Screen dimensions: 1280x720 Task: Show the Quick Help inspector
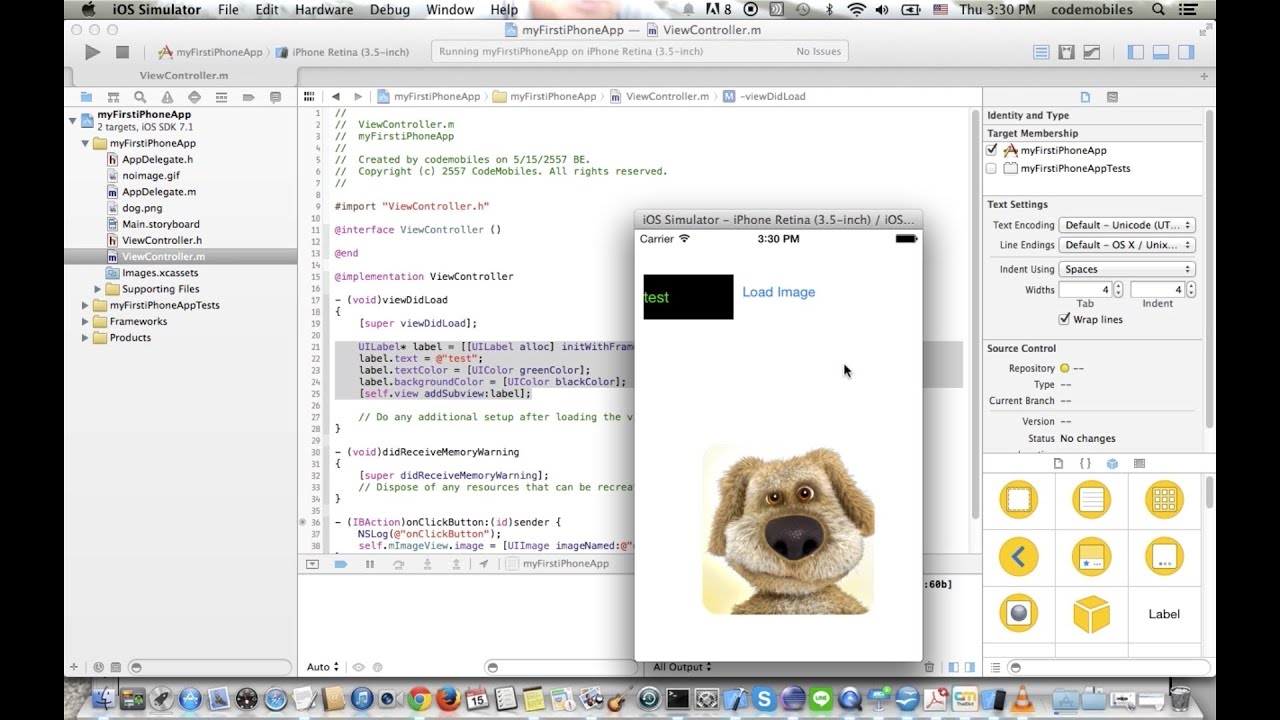click(x=1112, y=97)
